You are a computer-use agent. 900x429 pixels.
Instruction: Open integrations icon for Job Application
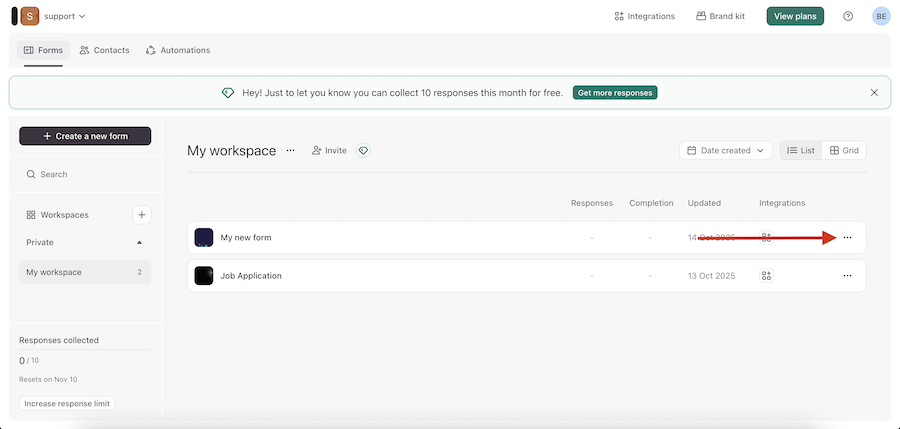[767, 276]
